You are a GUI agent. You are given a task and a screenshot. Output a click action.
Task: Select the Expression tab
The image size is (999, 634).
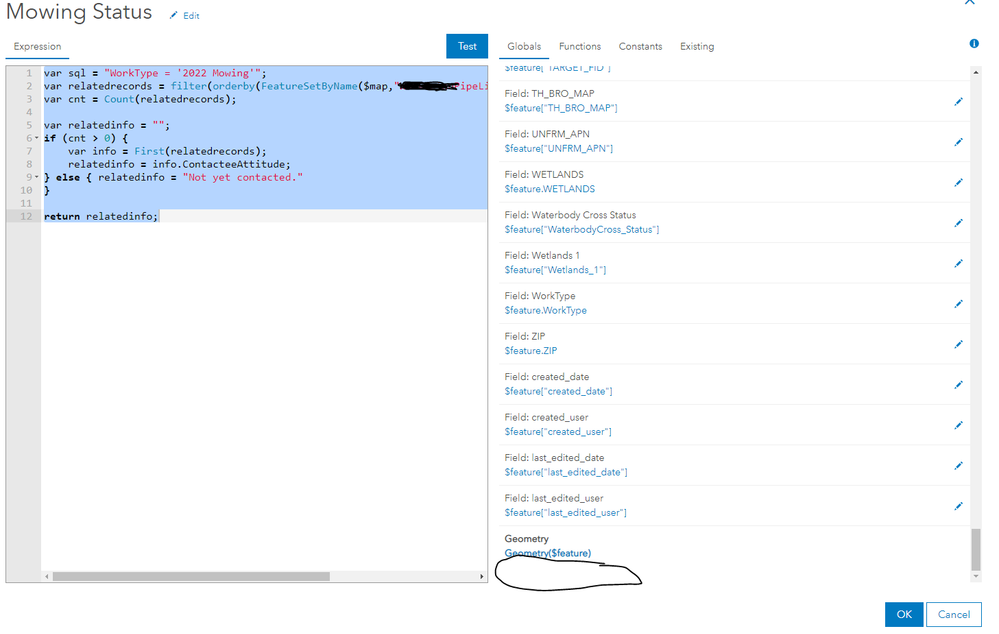point(38,47)
